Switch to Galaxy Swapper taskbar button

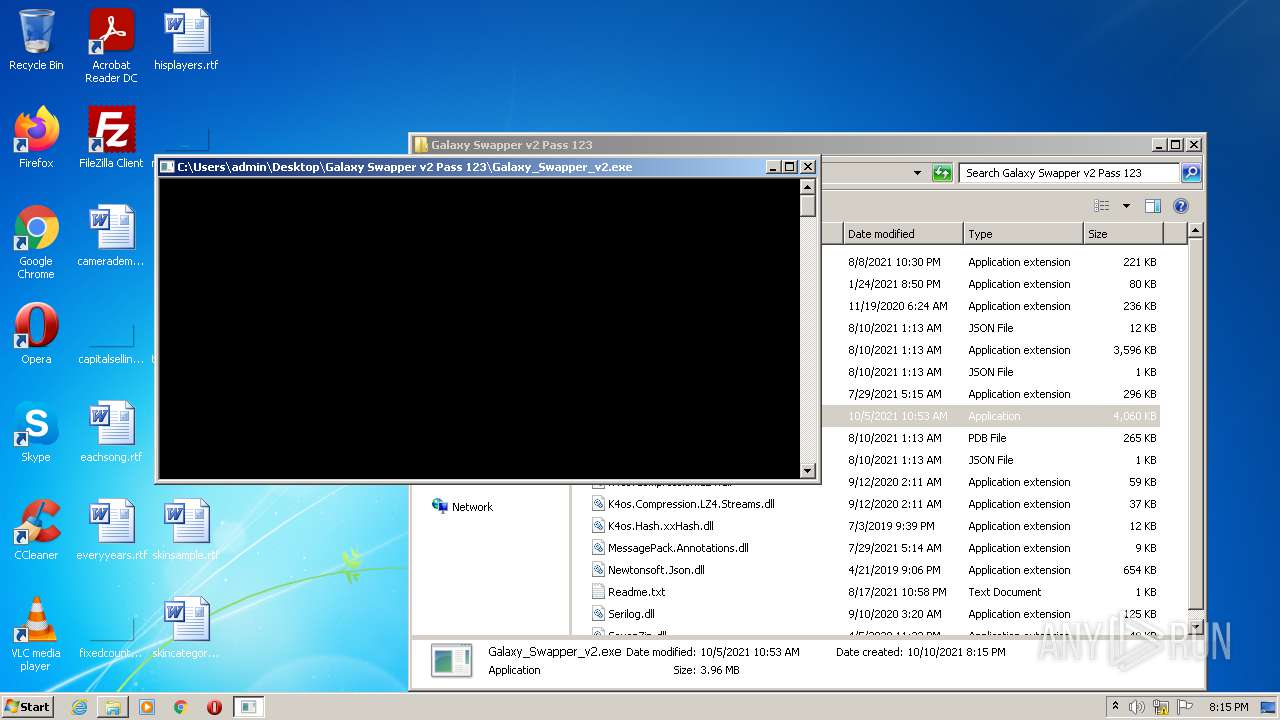point(248,707)
